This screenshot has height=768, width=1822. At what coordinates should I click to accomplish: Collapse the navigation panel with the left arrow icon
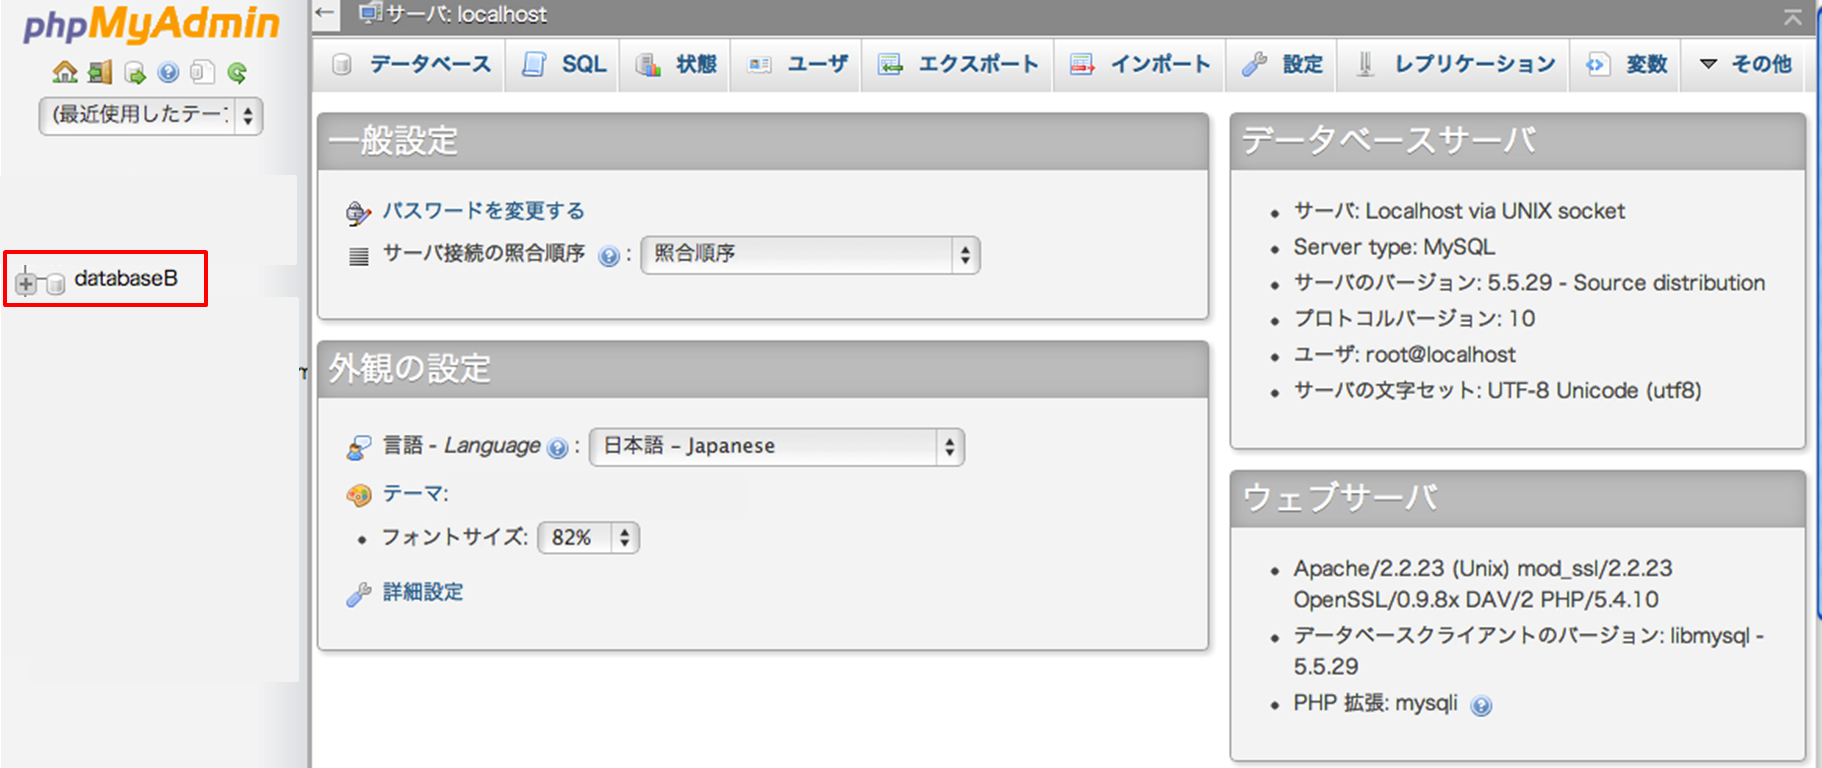[x=324, y=13]
